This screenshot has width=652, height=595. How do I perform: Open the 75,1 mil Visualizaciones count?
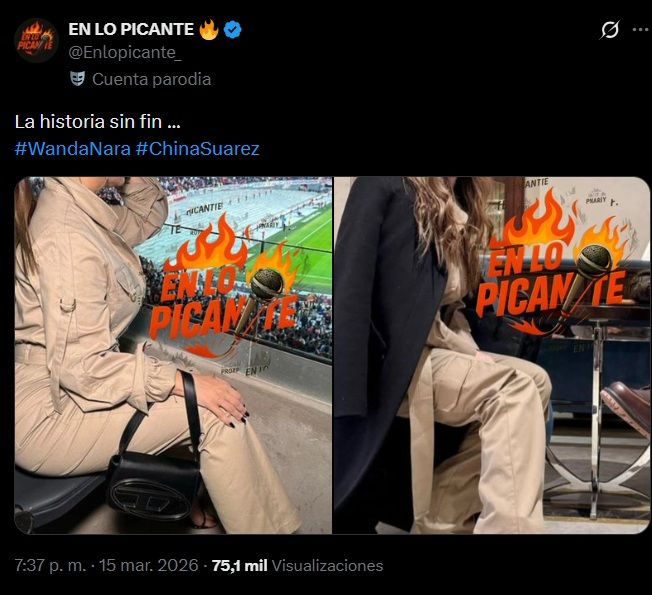[297, 565]
